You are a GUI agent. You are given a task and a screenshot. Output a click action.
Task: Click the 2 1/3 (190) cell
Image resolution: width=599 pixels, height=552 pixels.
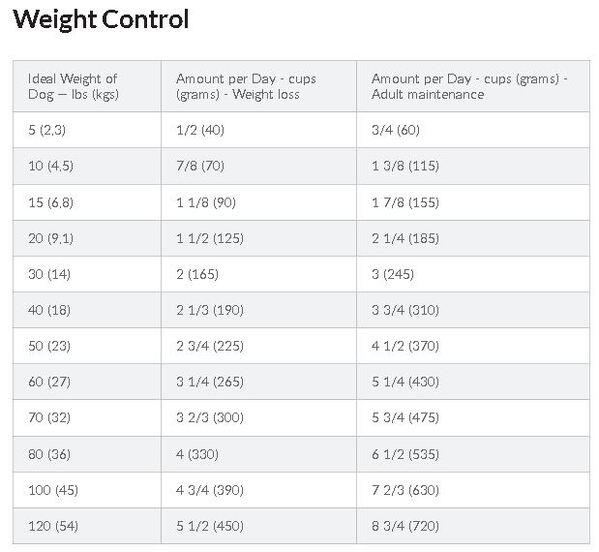(x=259, y=310)
